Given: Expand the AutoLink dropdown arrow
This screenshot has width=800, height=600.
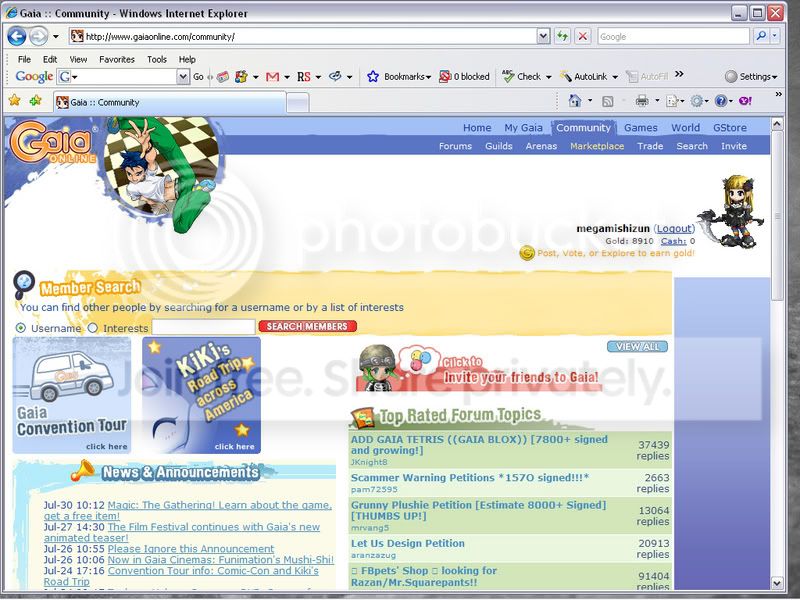Looking at the screenshot, I should pyautogui.click(x=615, y=77).
